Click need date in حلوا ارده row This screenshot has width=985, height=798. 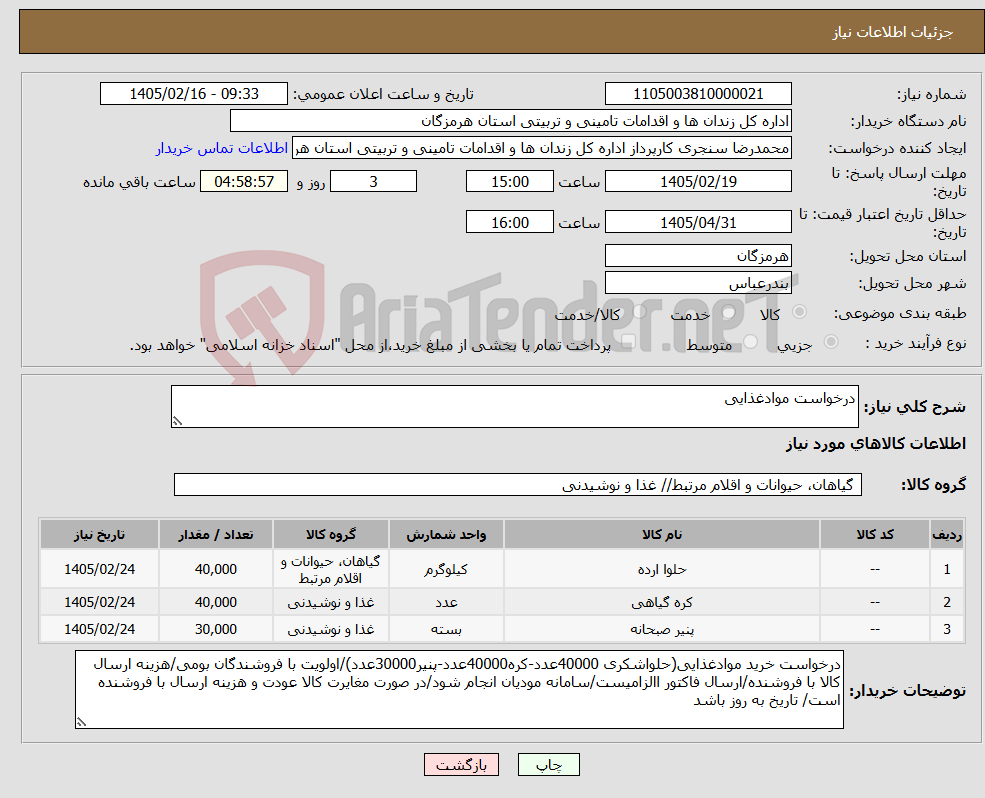click(x=99, y=569)
